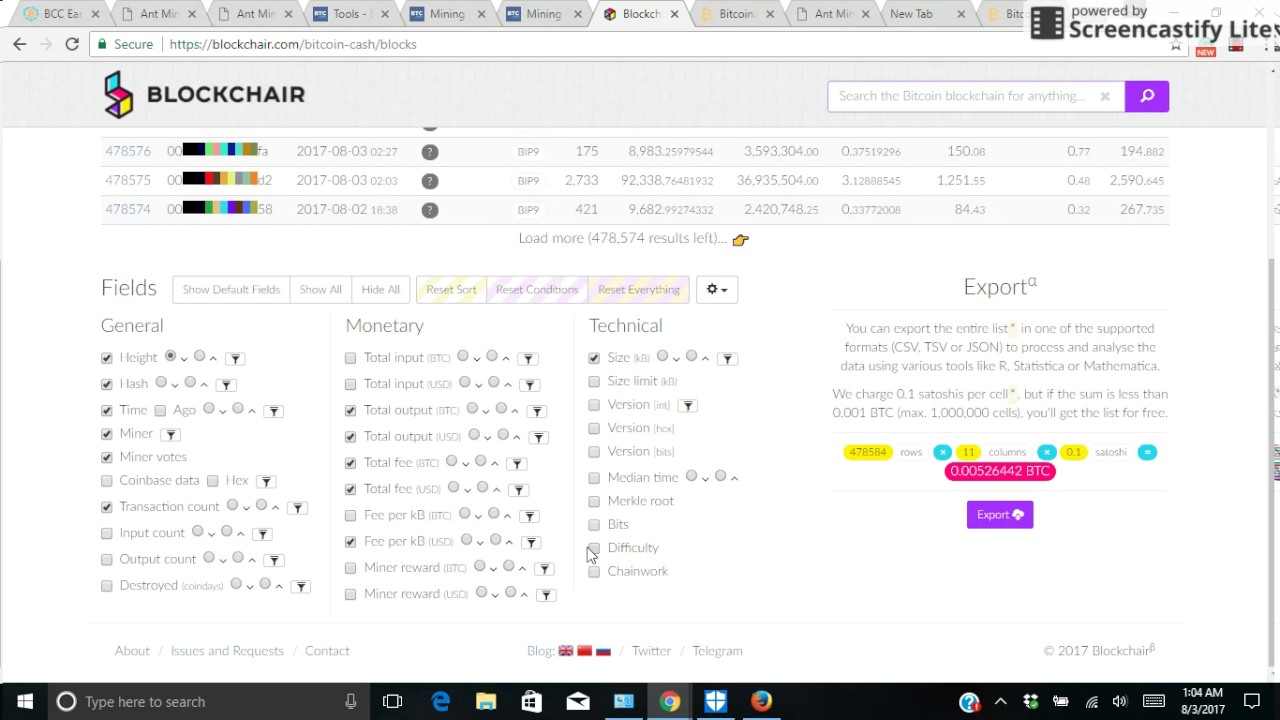Image resolution: width=1280 pixels, height=720 pixels.
Task: Switch to the Tools browser tab
Action: (349, 14)
